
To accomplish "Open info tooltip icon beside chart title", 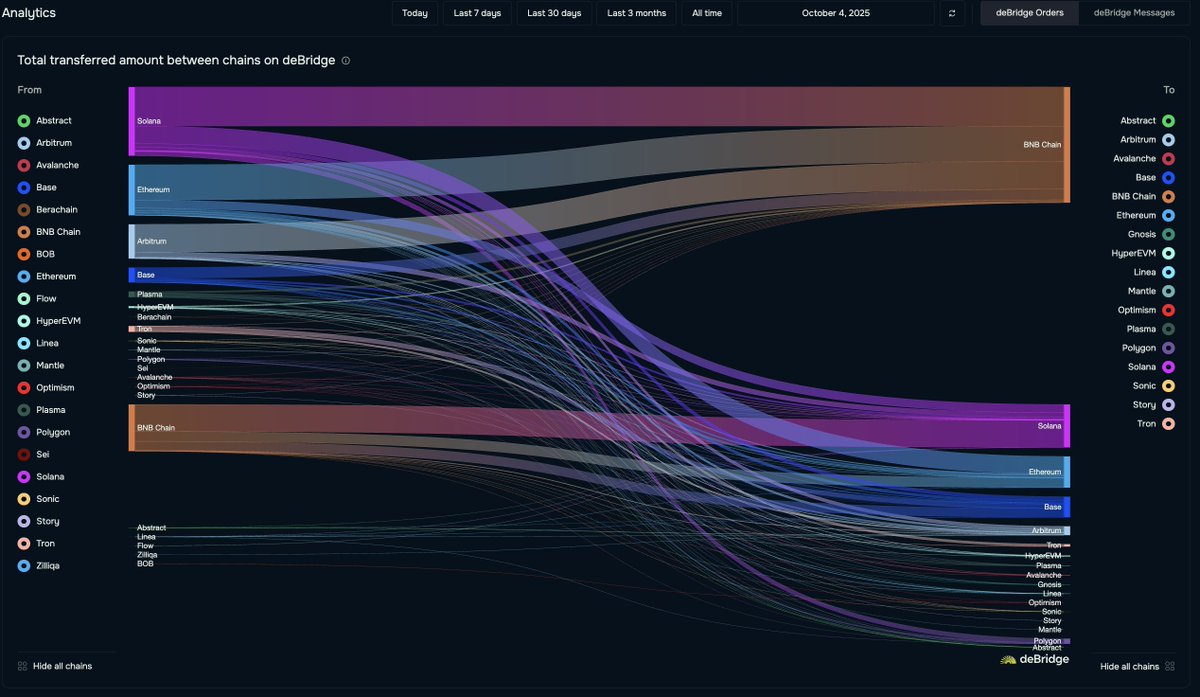I will (x=346, y=61).
